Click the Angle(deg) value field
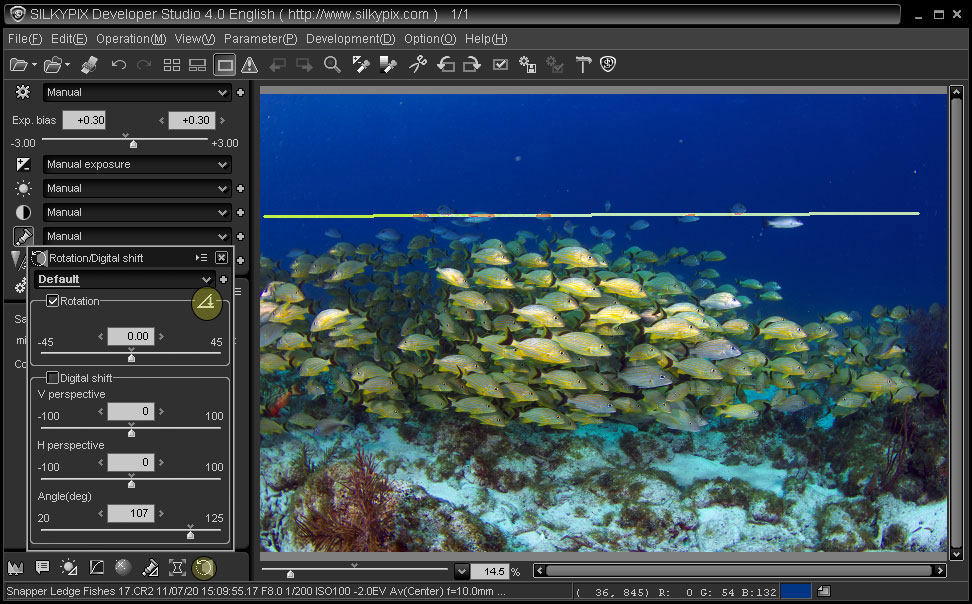972x604 pixels. (130, 514)
